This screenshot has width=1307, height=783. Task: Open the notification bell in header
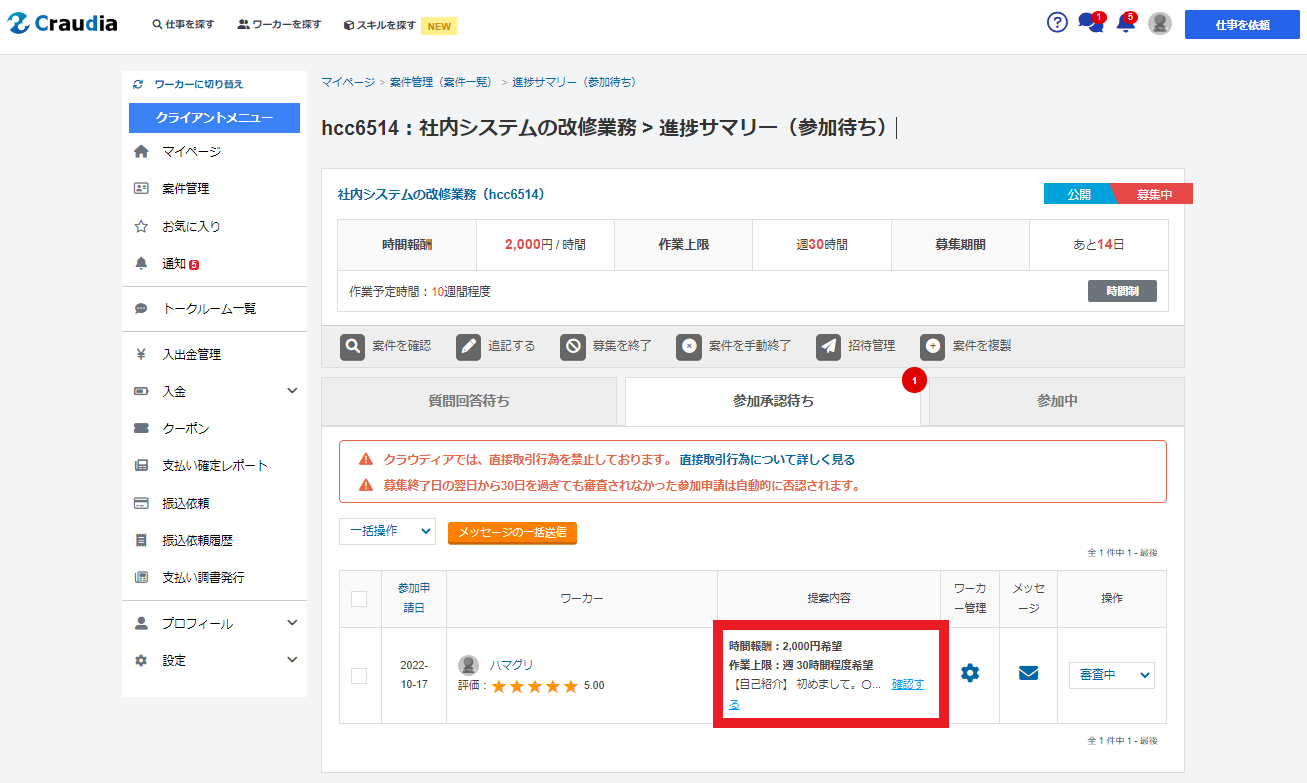[1125, 24]
